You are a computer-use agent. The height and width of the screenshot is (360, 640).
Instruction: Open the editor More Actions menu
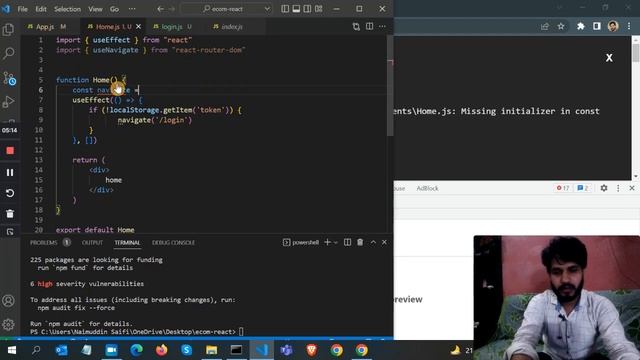pyautogui.click(x=382, y=27)
